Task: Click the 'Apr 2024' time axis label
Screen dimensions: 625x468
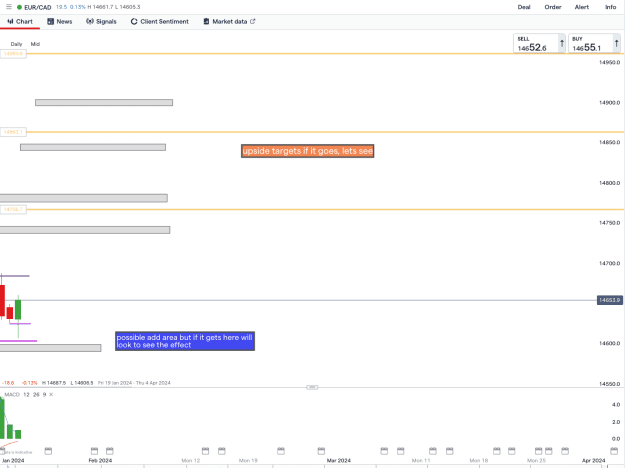Action: (594, 460)
